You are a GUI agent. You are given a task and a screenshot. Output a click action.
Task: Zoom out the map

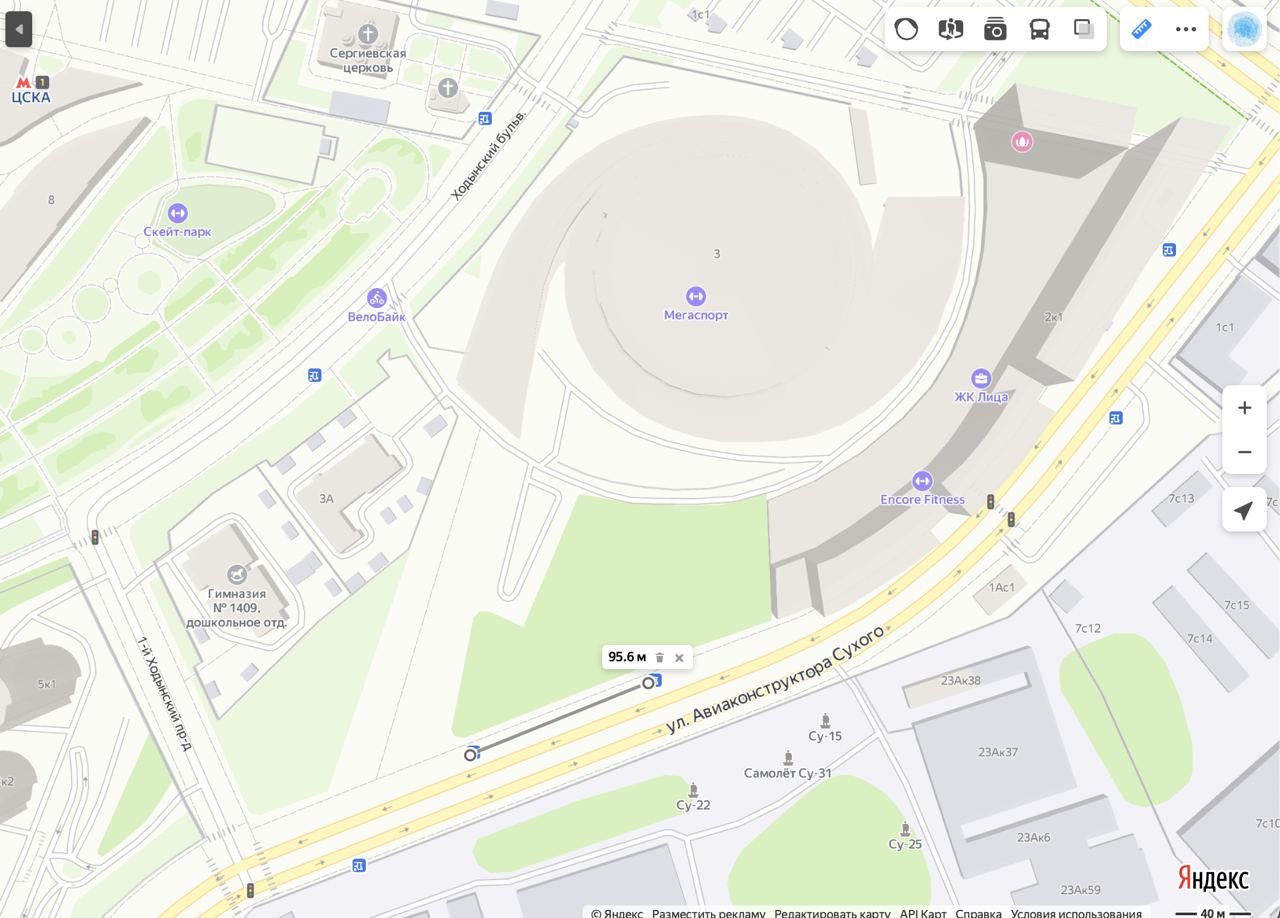(x=1244, y=452)
